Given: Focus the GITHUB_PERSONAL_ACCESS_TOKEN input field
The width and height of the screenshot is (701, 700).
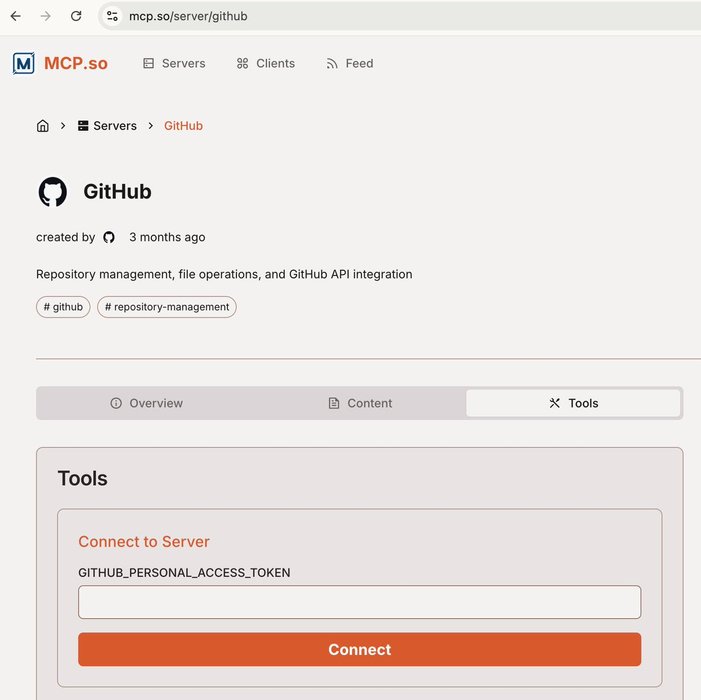Looking at the screenshot, I should (359, 602).
